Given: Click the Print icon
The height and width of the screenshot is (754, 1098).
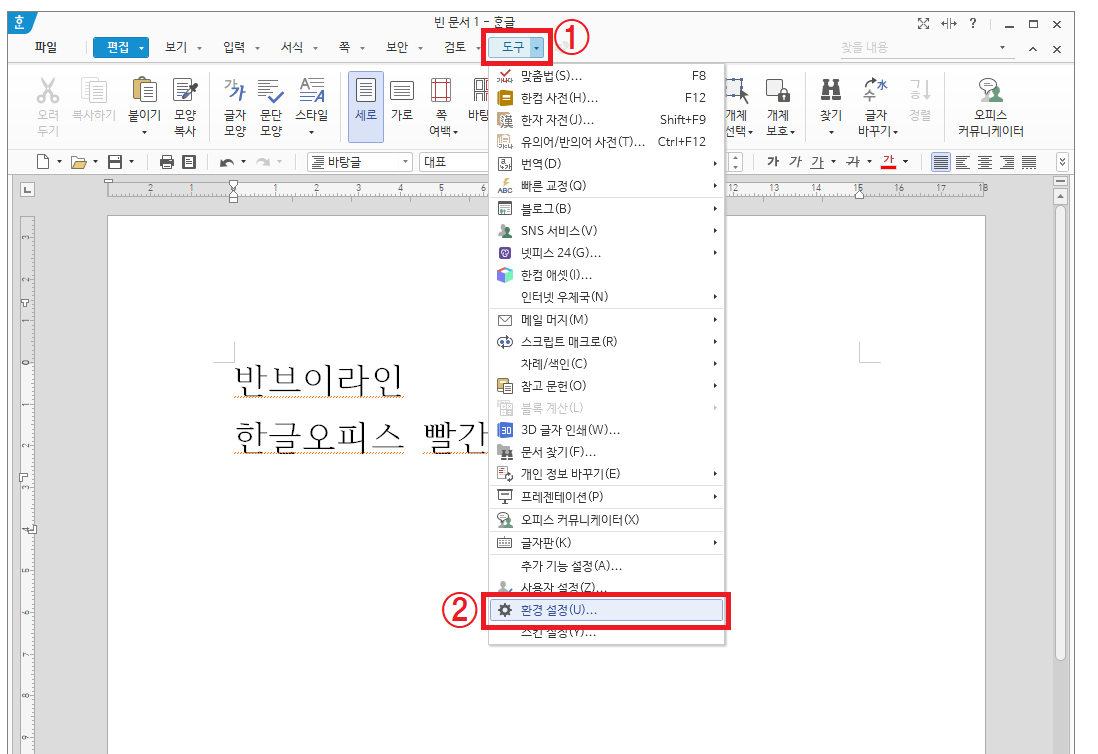Looking at the screenshot, I should click(167, 162).
